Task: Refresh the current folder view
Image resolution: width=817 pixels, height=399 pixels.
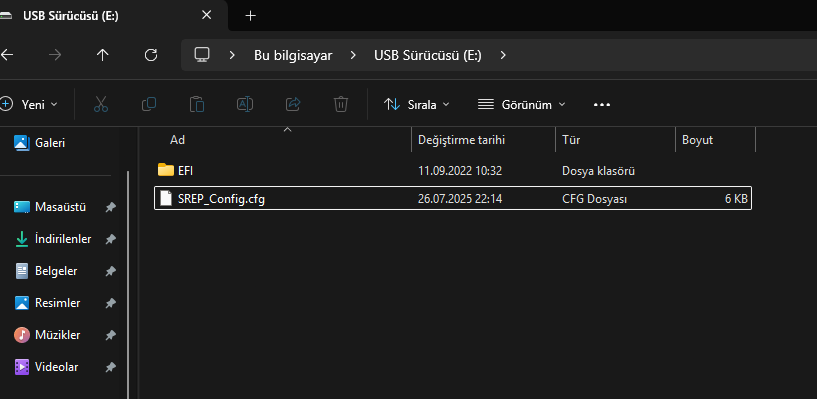Action: coord(151,55)
